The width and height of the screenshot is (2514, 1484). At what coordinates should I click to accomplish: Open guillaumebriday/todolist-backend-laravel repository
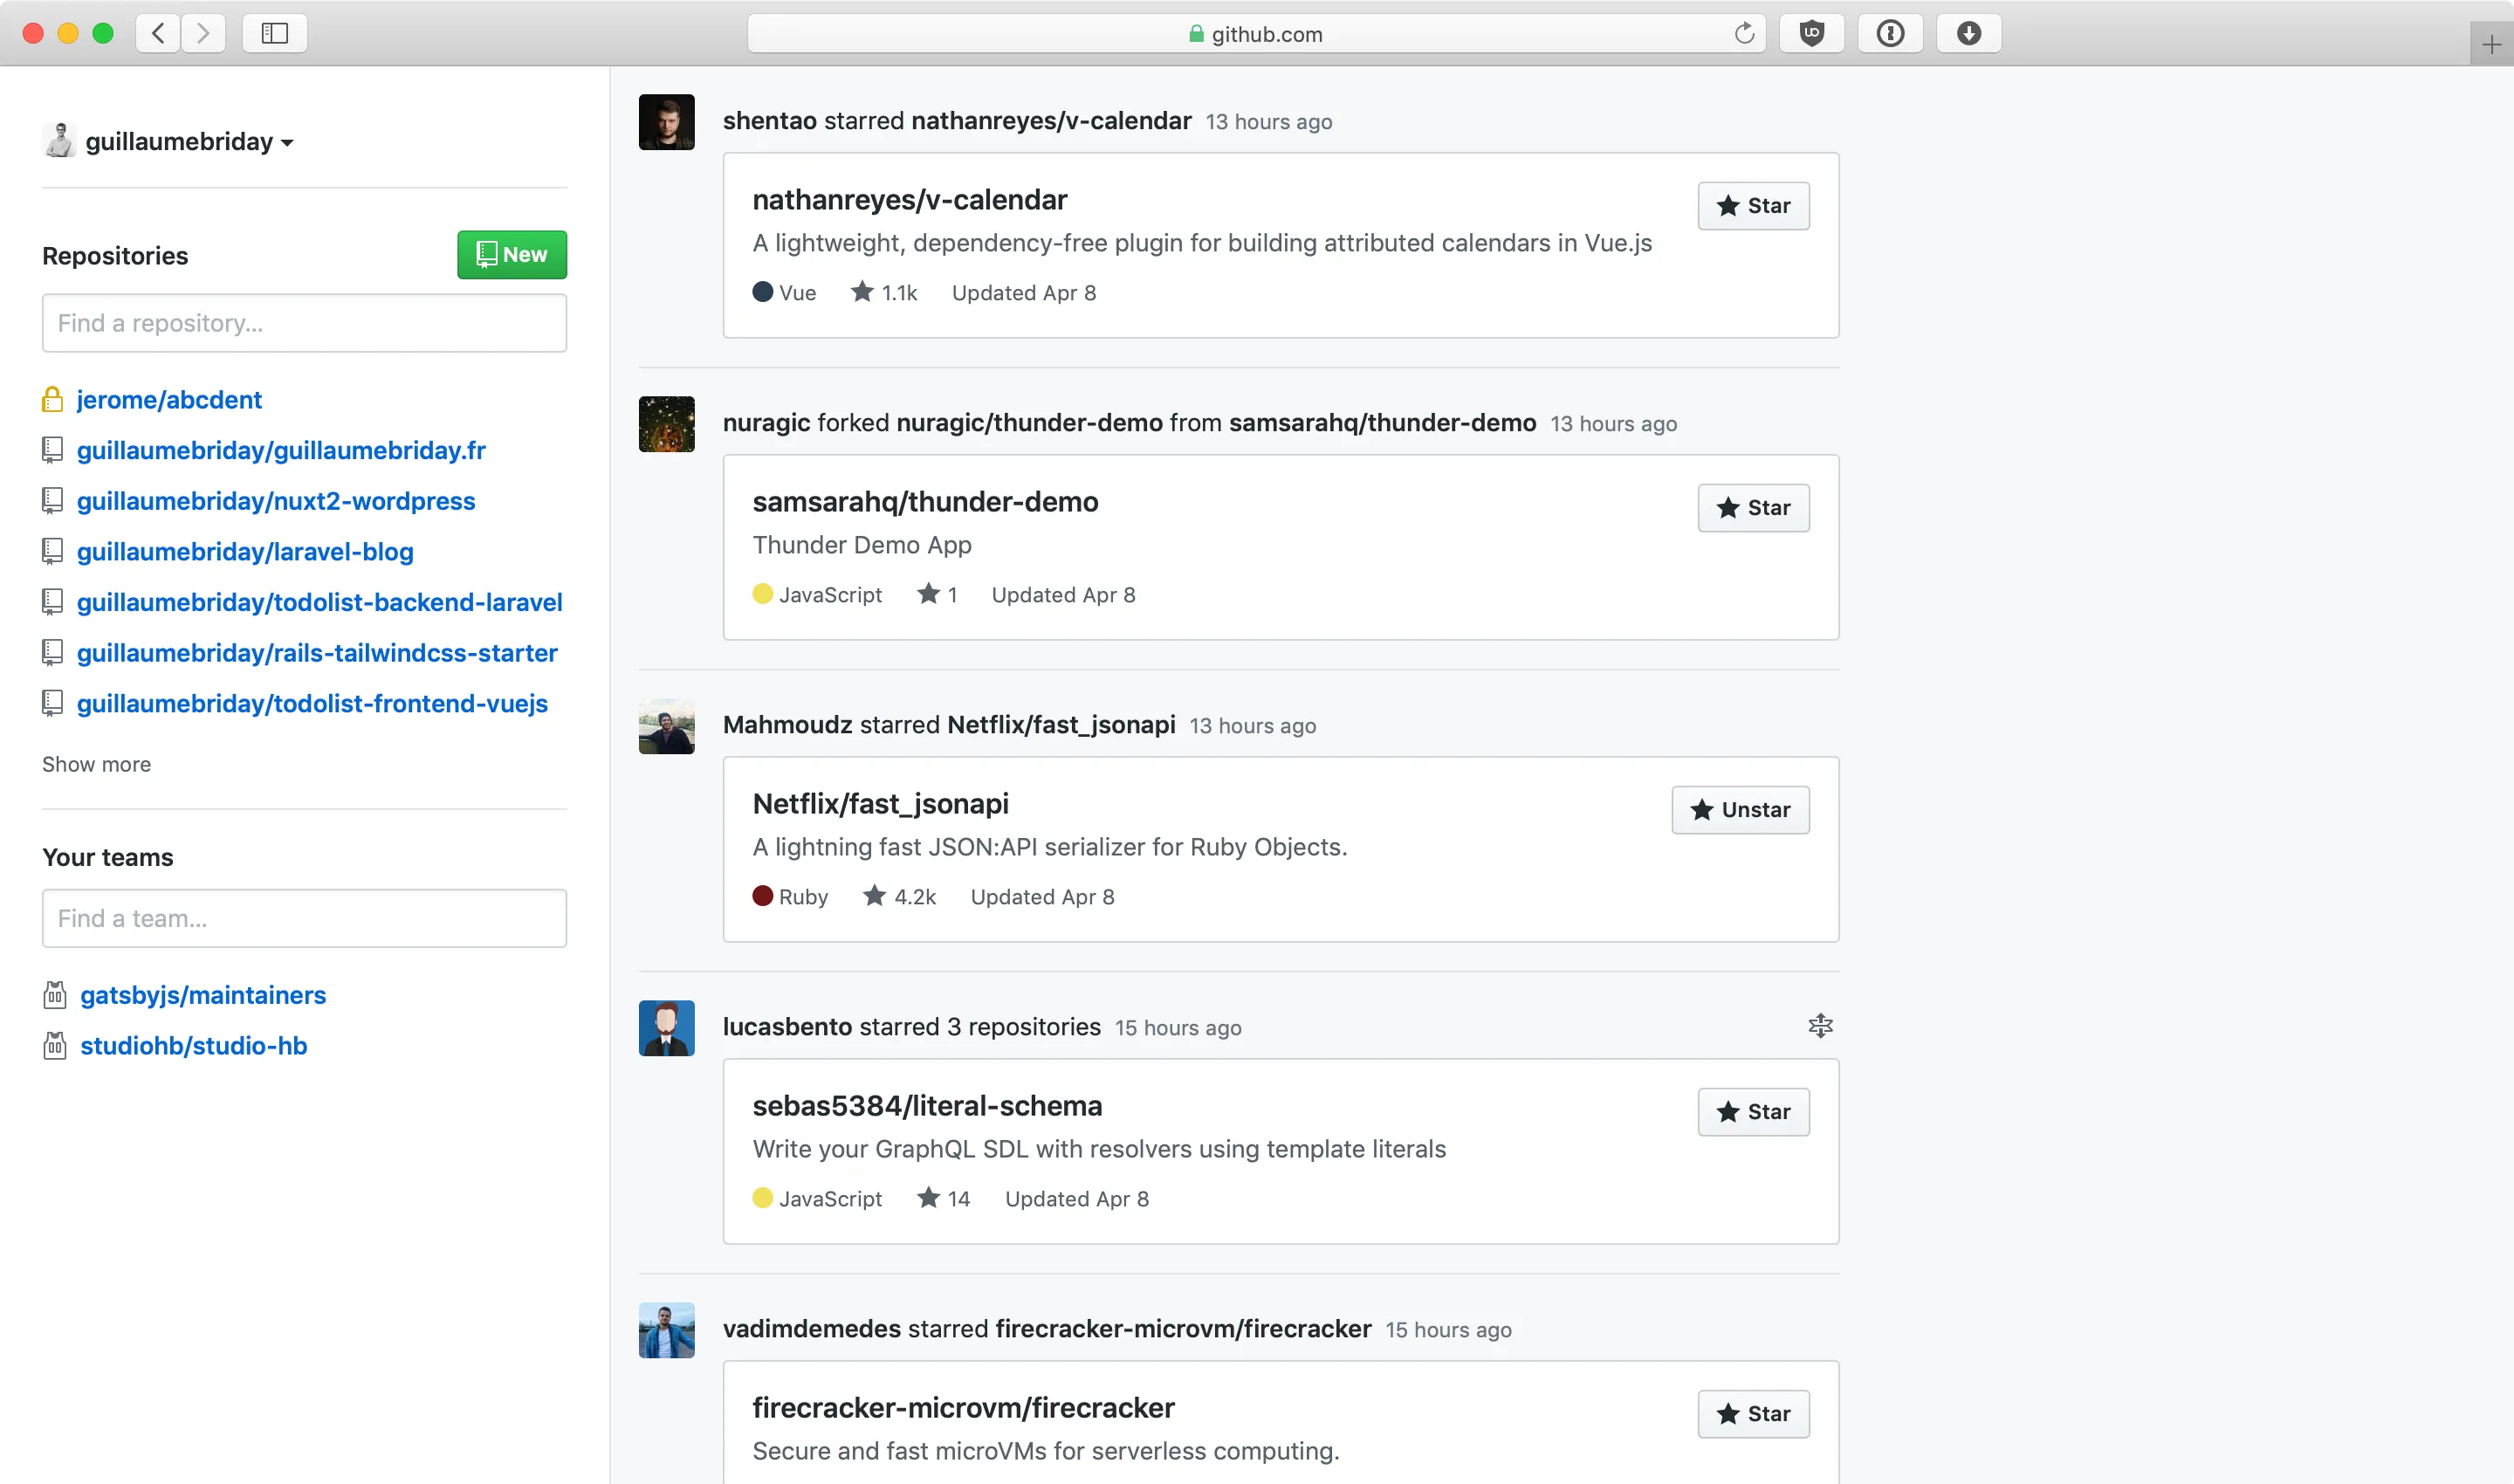pos(320,602)
